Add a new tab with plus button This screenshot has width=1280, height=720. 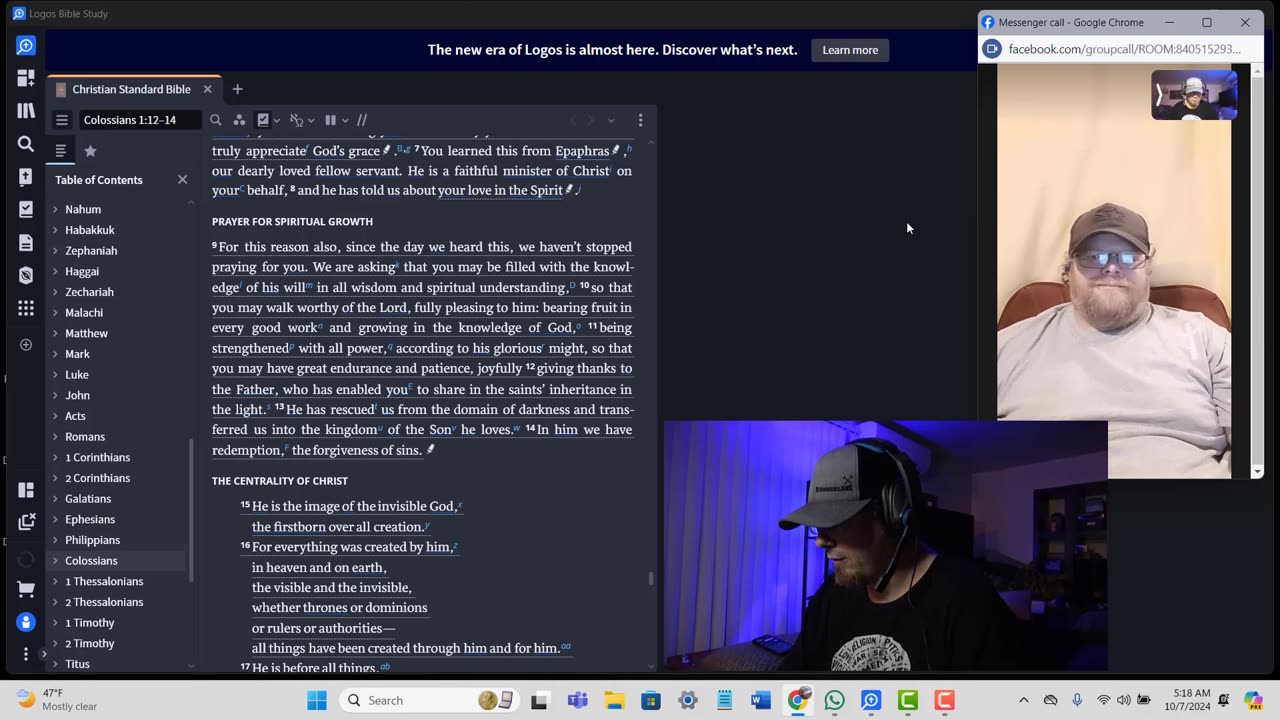click(x=237, y=89)
